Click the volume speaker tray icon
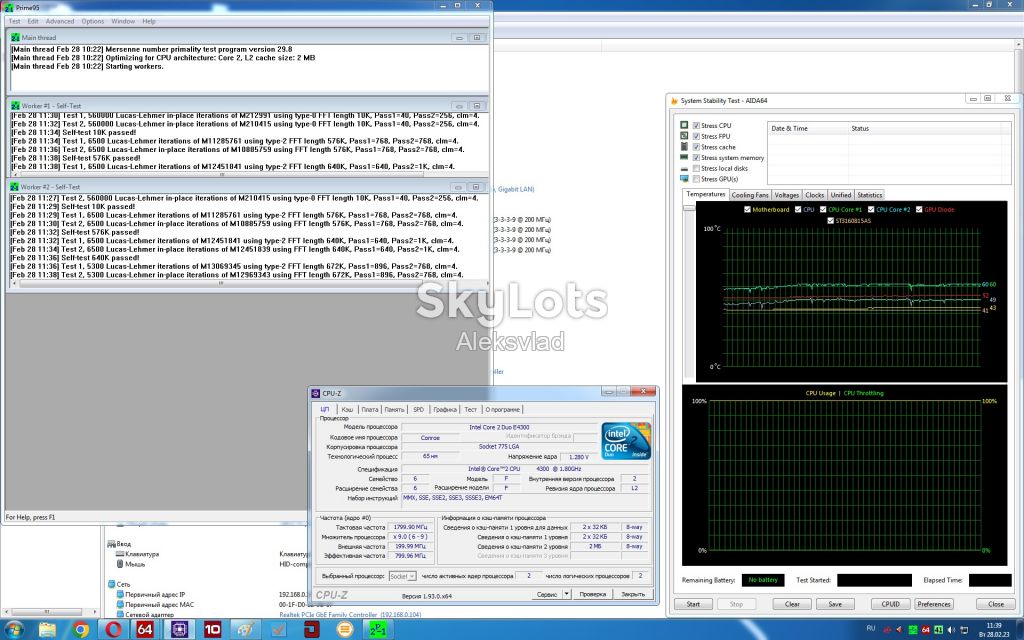Viewport: 1024px width, 640px height. (x=951, y=630)
